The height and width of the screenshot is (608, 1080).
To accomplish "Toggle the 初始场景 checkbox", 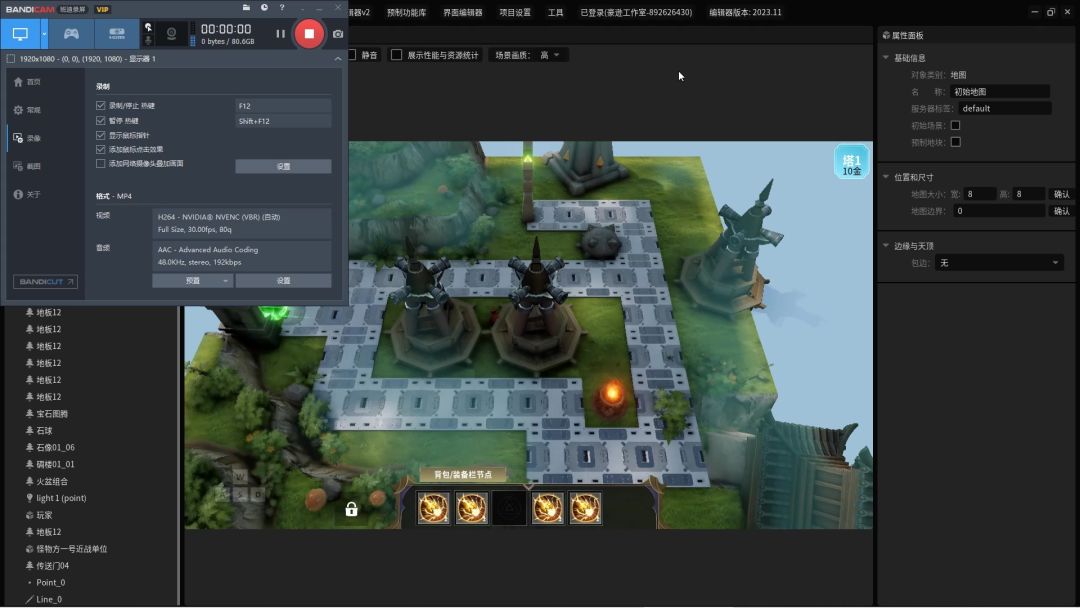I will click(x=955, y=125).
